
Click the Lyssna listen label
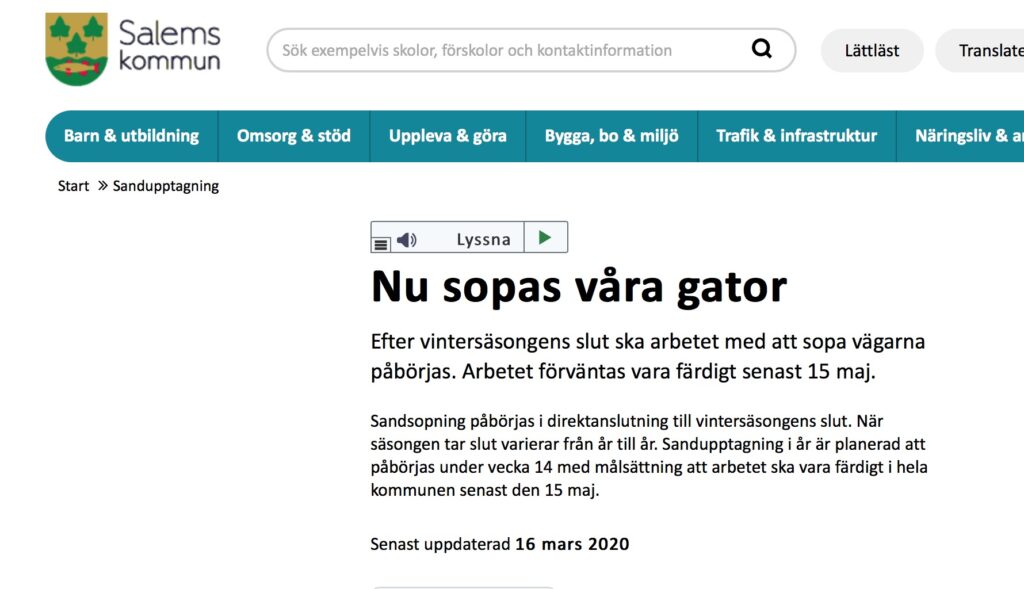483,240
